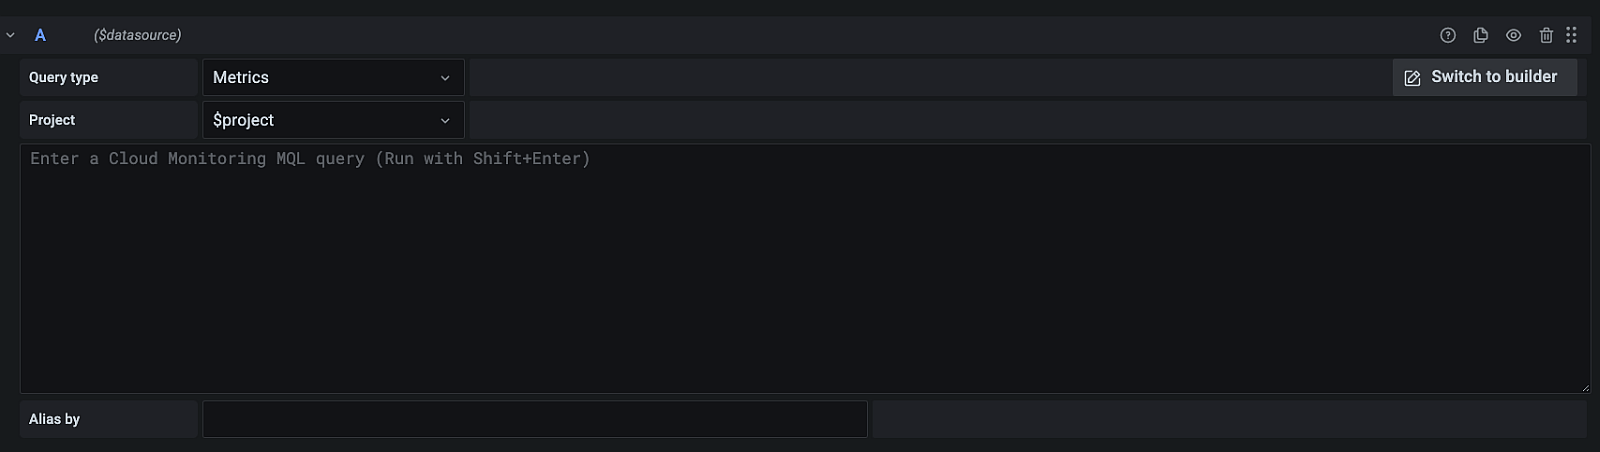Open the $project dropdown

(320, 120)
